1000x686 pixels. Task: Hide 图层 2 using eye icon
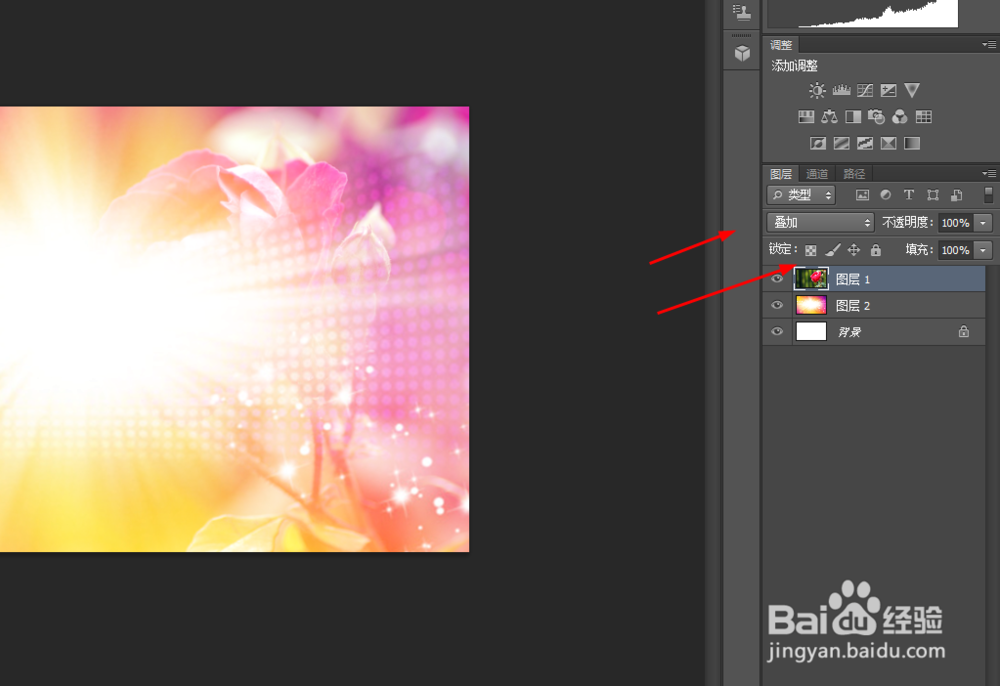(x=777, y=305)
